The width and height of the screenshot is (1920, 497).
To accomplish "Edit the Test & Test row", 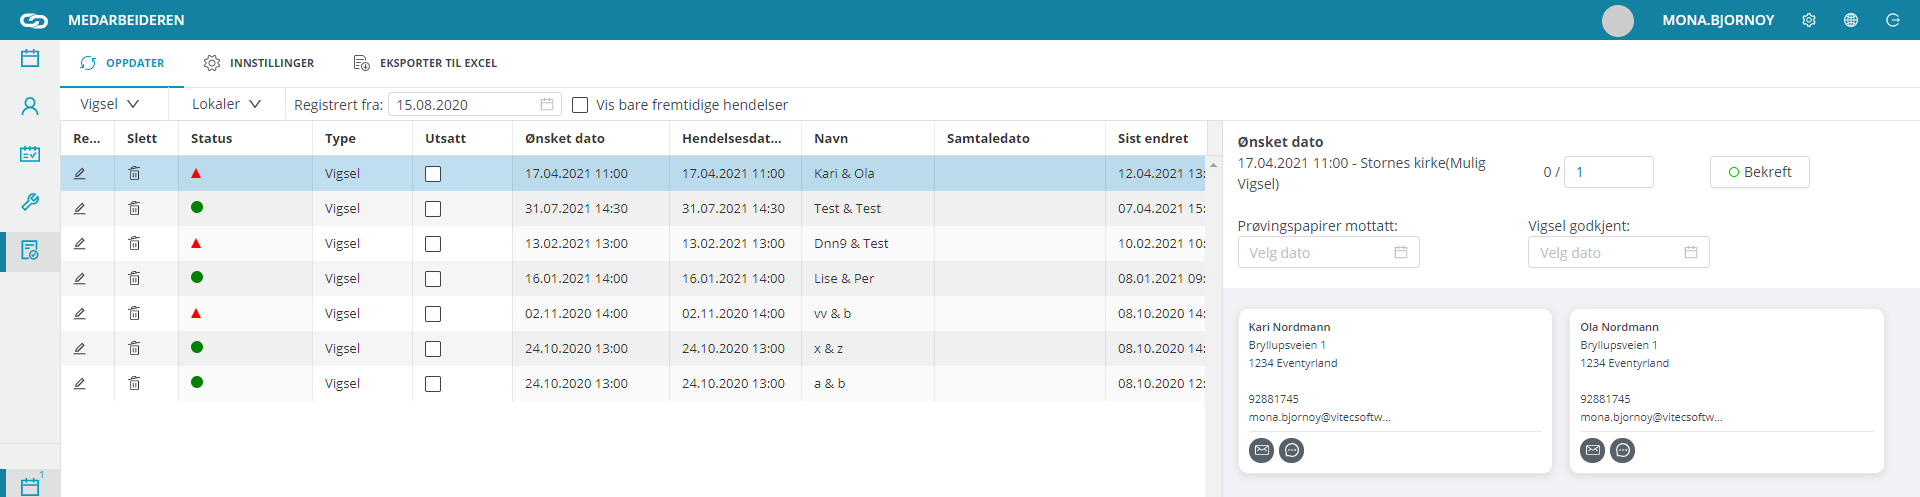I will pos(80,209).
